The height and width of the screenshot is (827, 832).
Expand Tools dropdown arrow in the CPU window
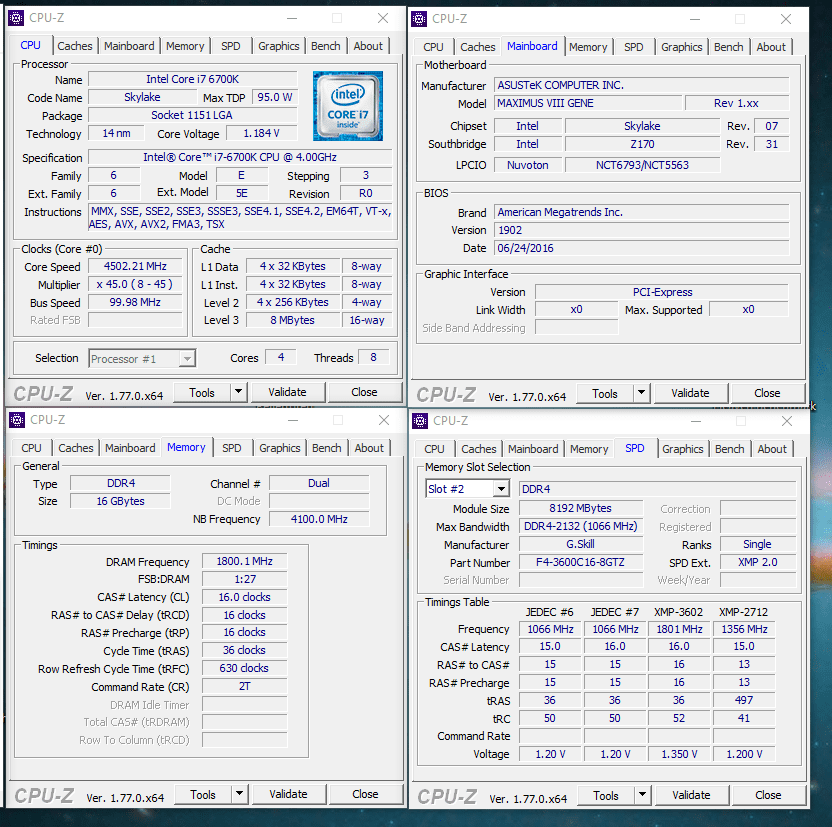(x=239, y=393)
